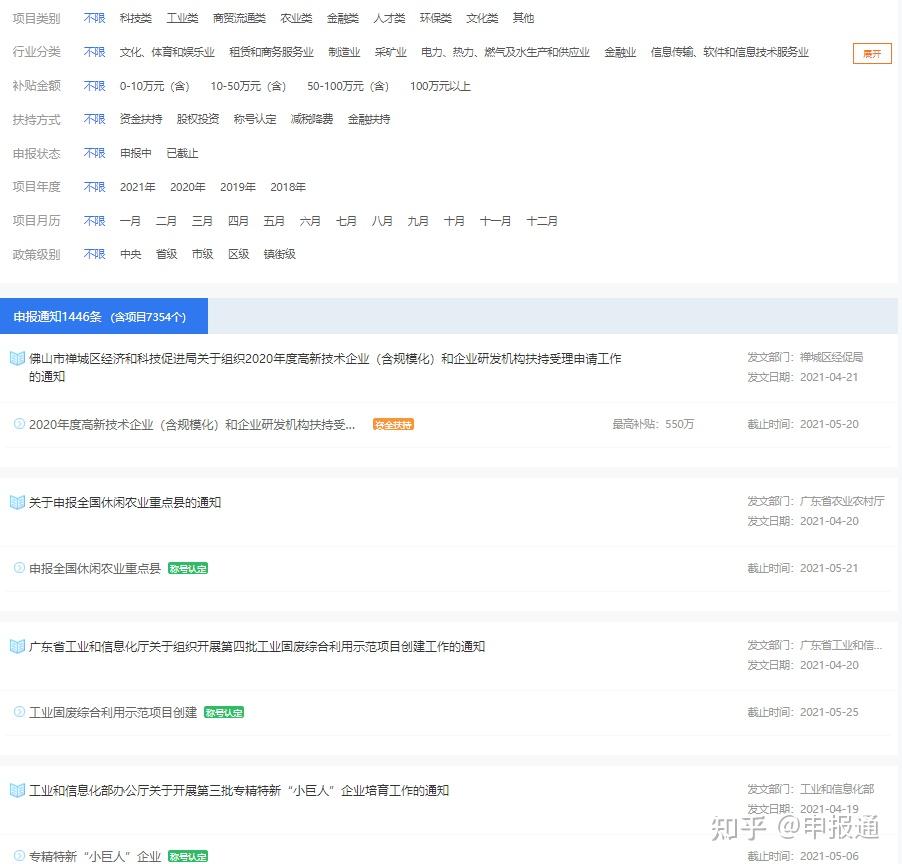Filter project year 2018年
Screen dimensions: 902x864
[288, 187]
